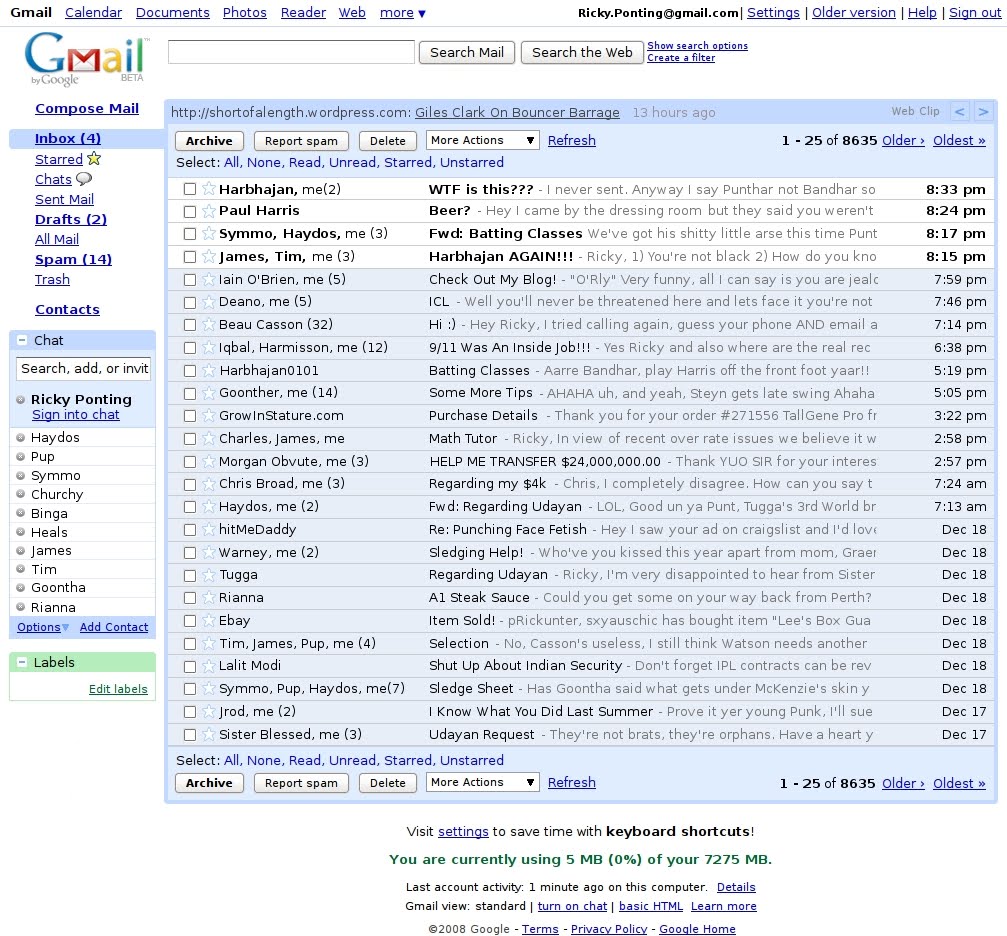The width and height of the screenshot is (1007, 936).
Task: Star the Beau Casson email
Action: point(208,324)
